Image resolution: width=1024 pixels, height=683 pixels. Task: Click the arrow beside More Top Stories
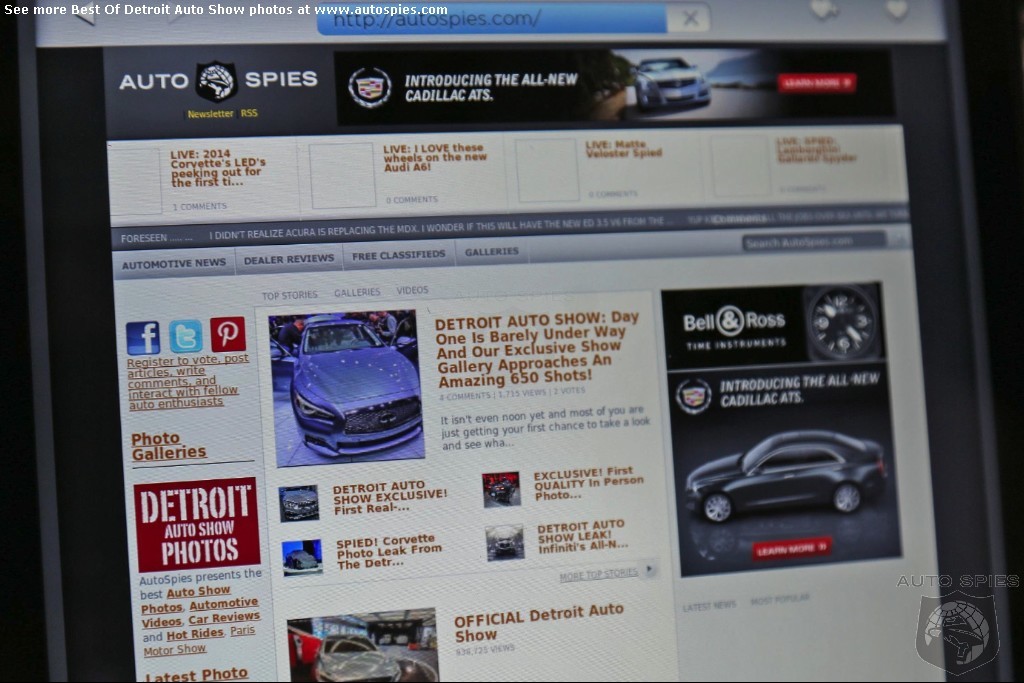(649, 569)
